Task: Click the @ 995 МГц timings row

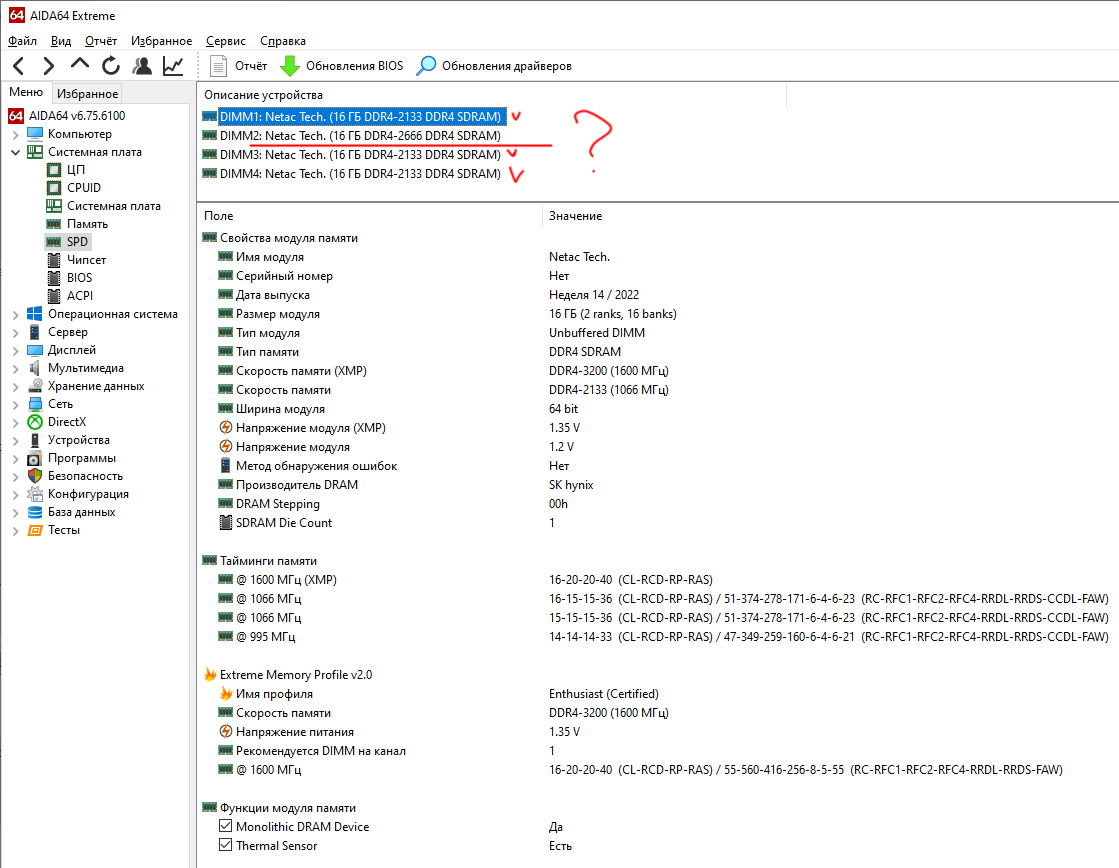Action: pos(257,637)
